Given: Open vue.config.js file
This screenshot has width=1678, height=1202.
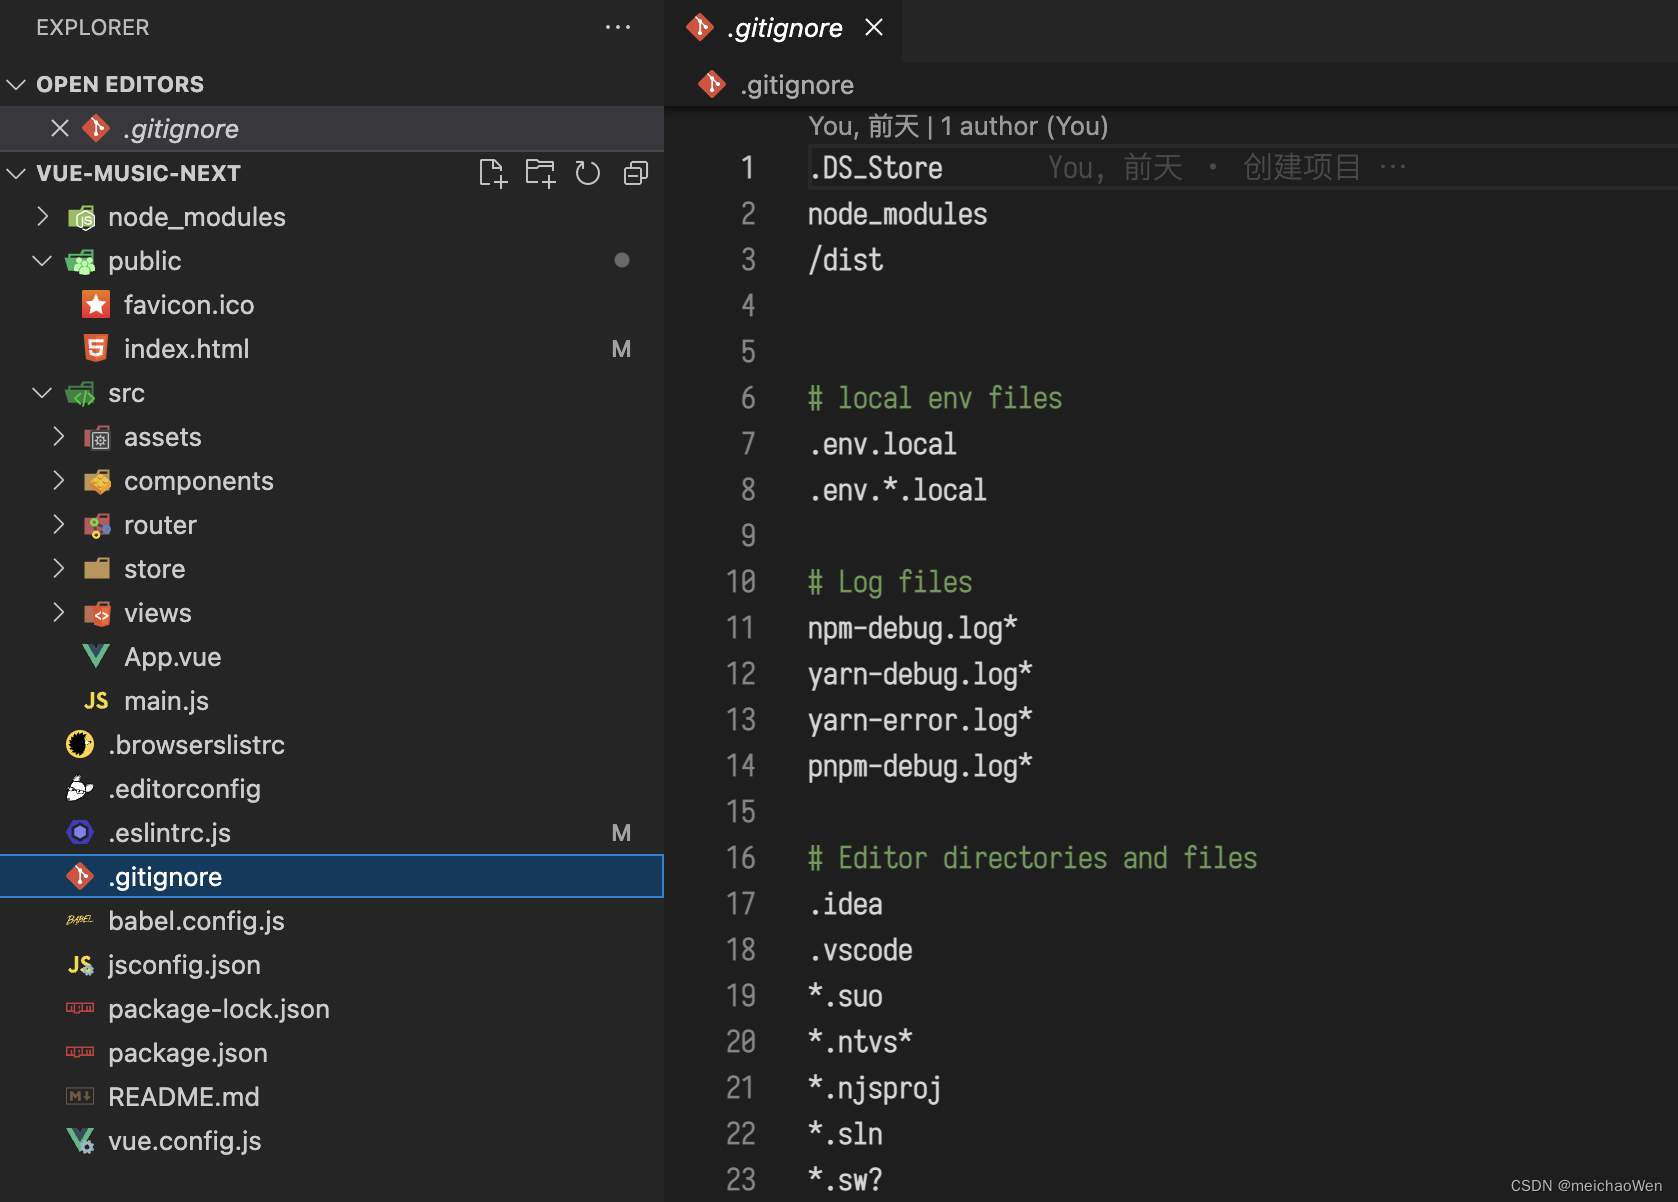Looking at the screenshot, I should [x=332, y=1140].
